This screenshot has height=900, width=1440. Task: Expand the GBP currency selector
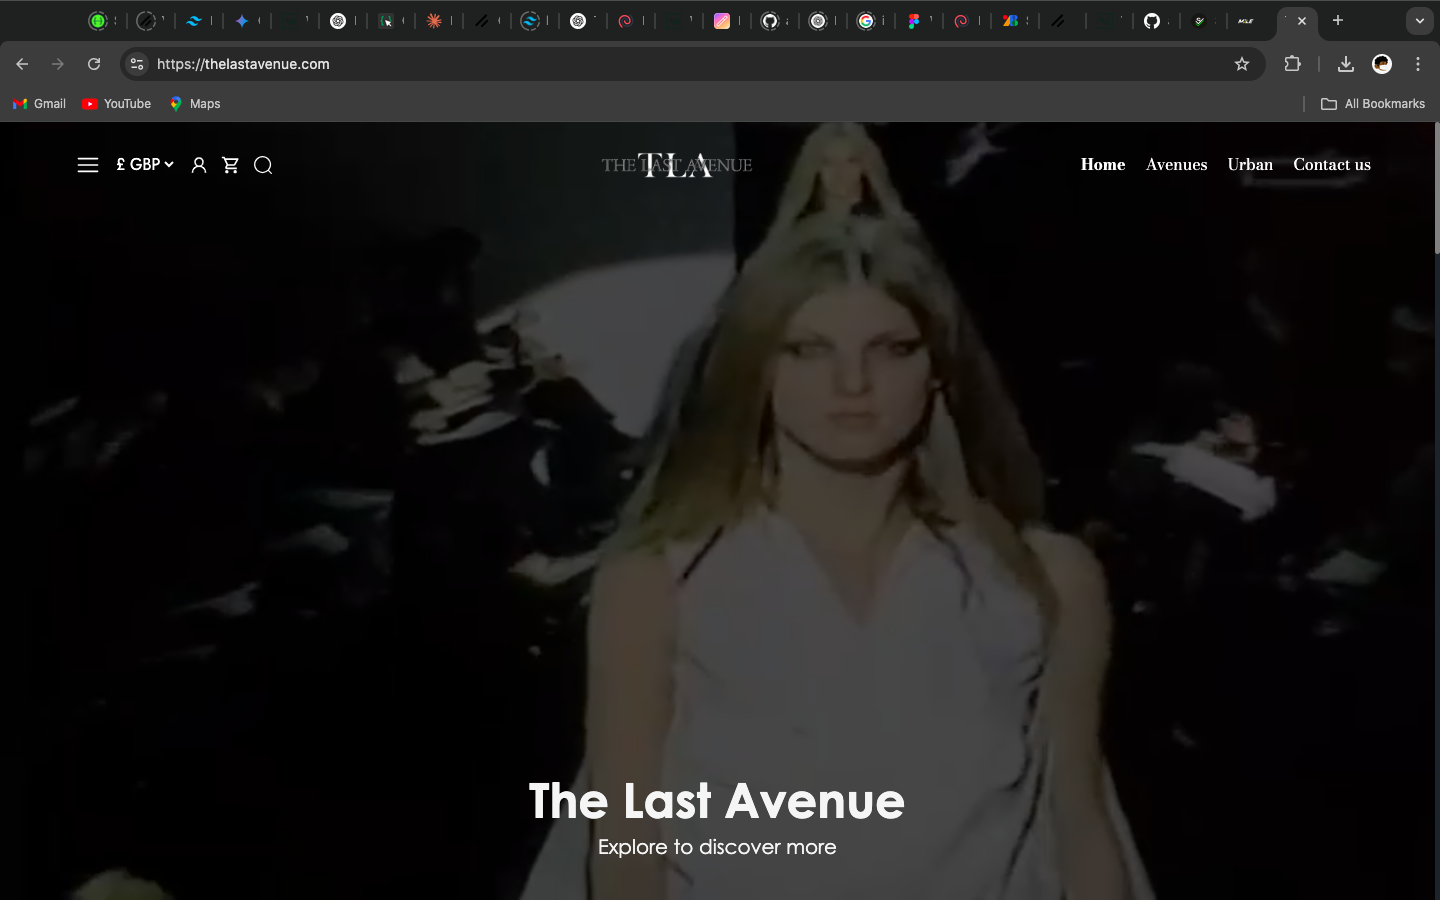click(145, 164)
